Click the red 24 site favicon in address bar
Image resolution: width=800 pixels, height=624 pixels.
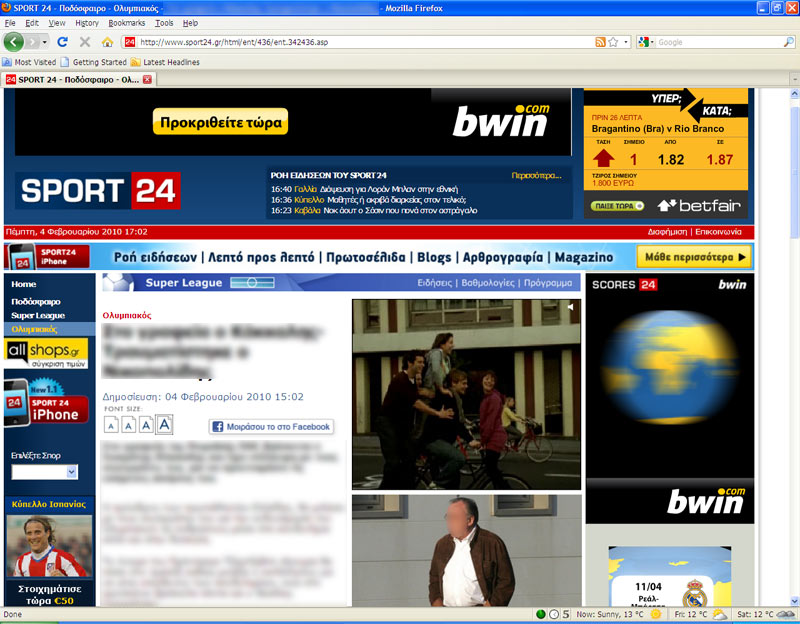(x=130, y=42)
